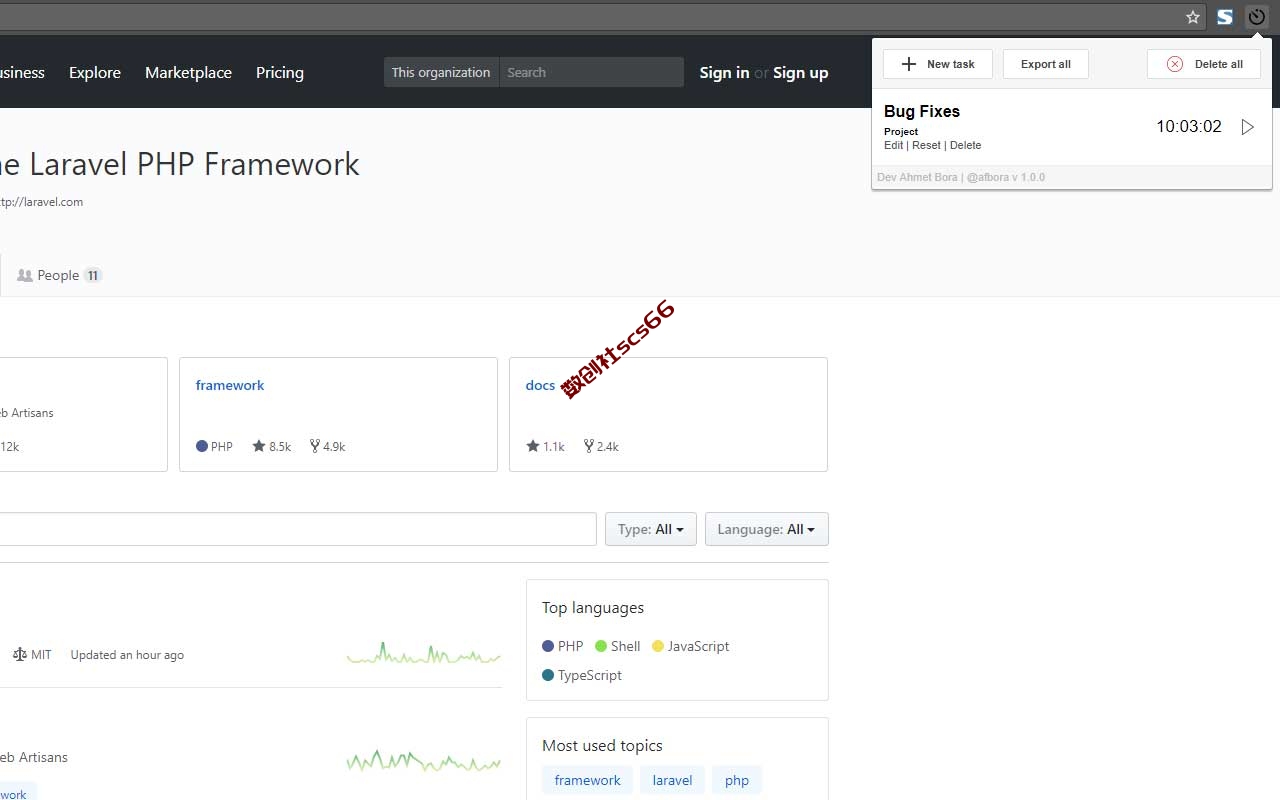Create a New task
Image resolution: width=1280 pixels, height=800 pixels.
(938, 64)
